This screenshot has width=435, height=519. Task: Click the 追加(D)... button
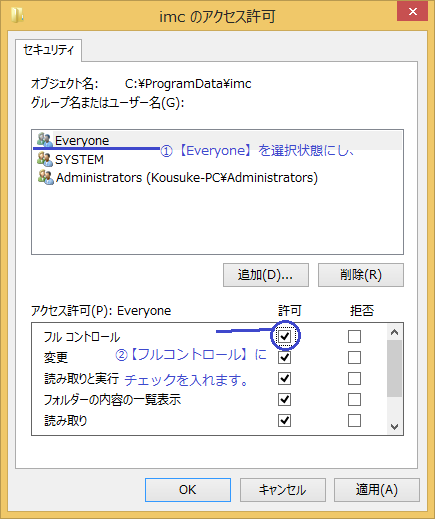pos(266,275)
